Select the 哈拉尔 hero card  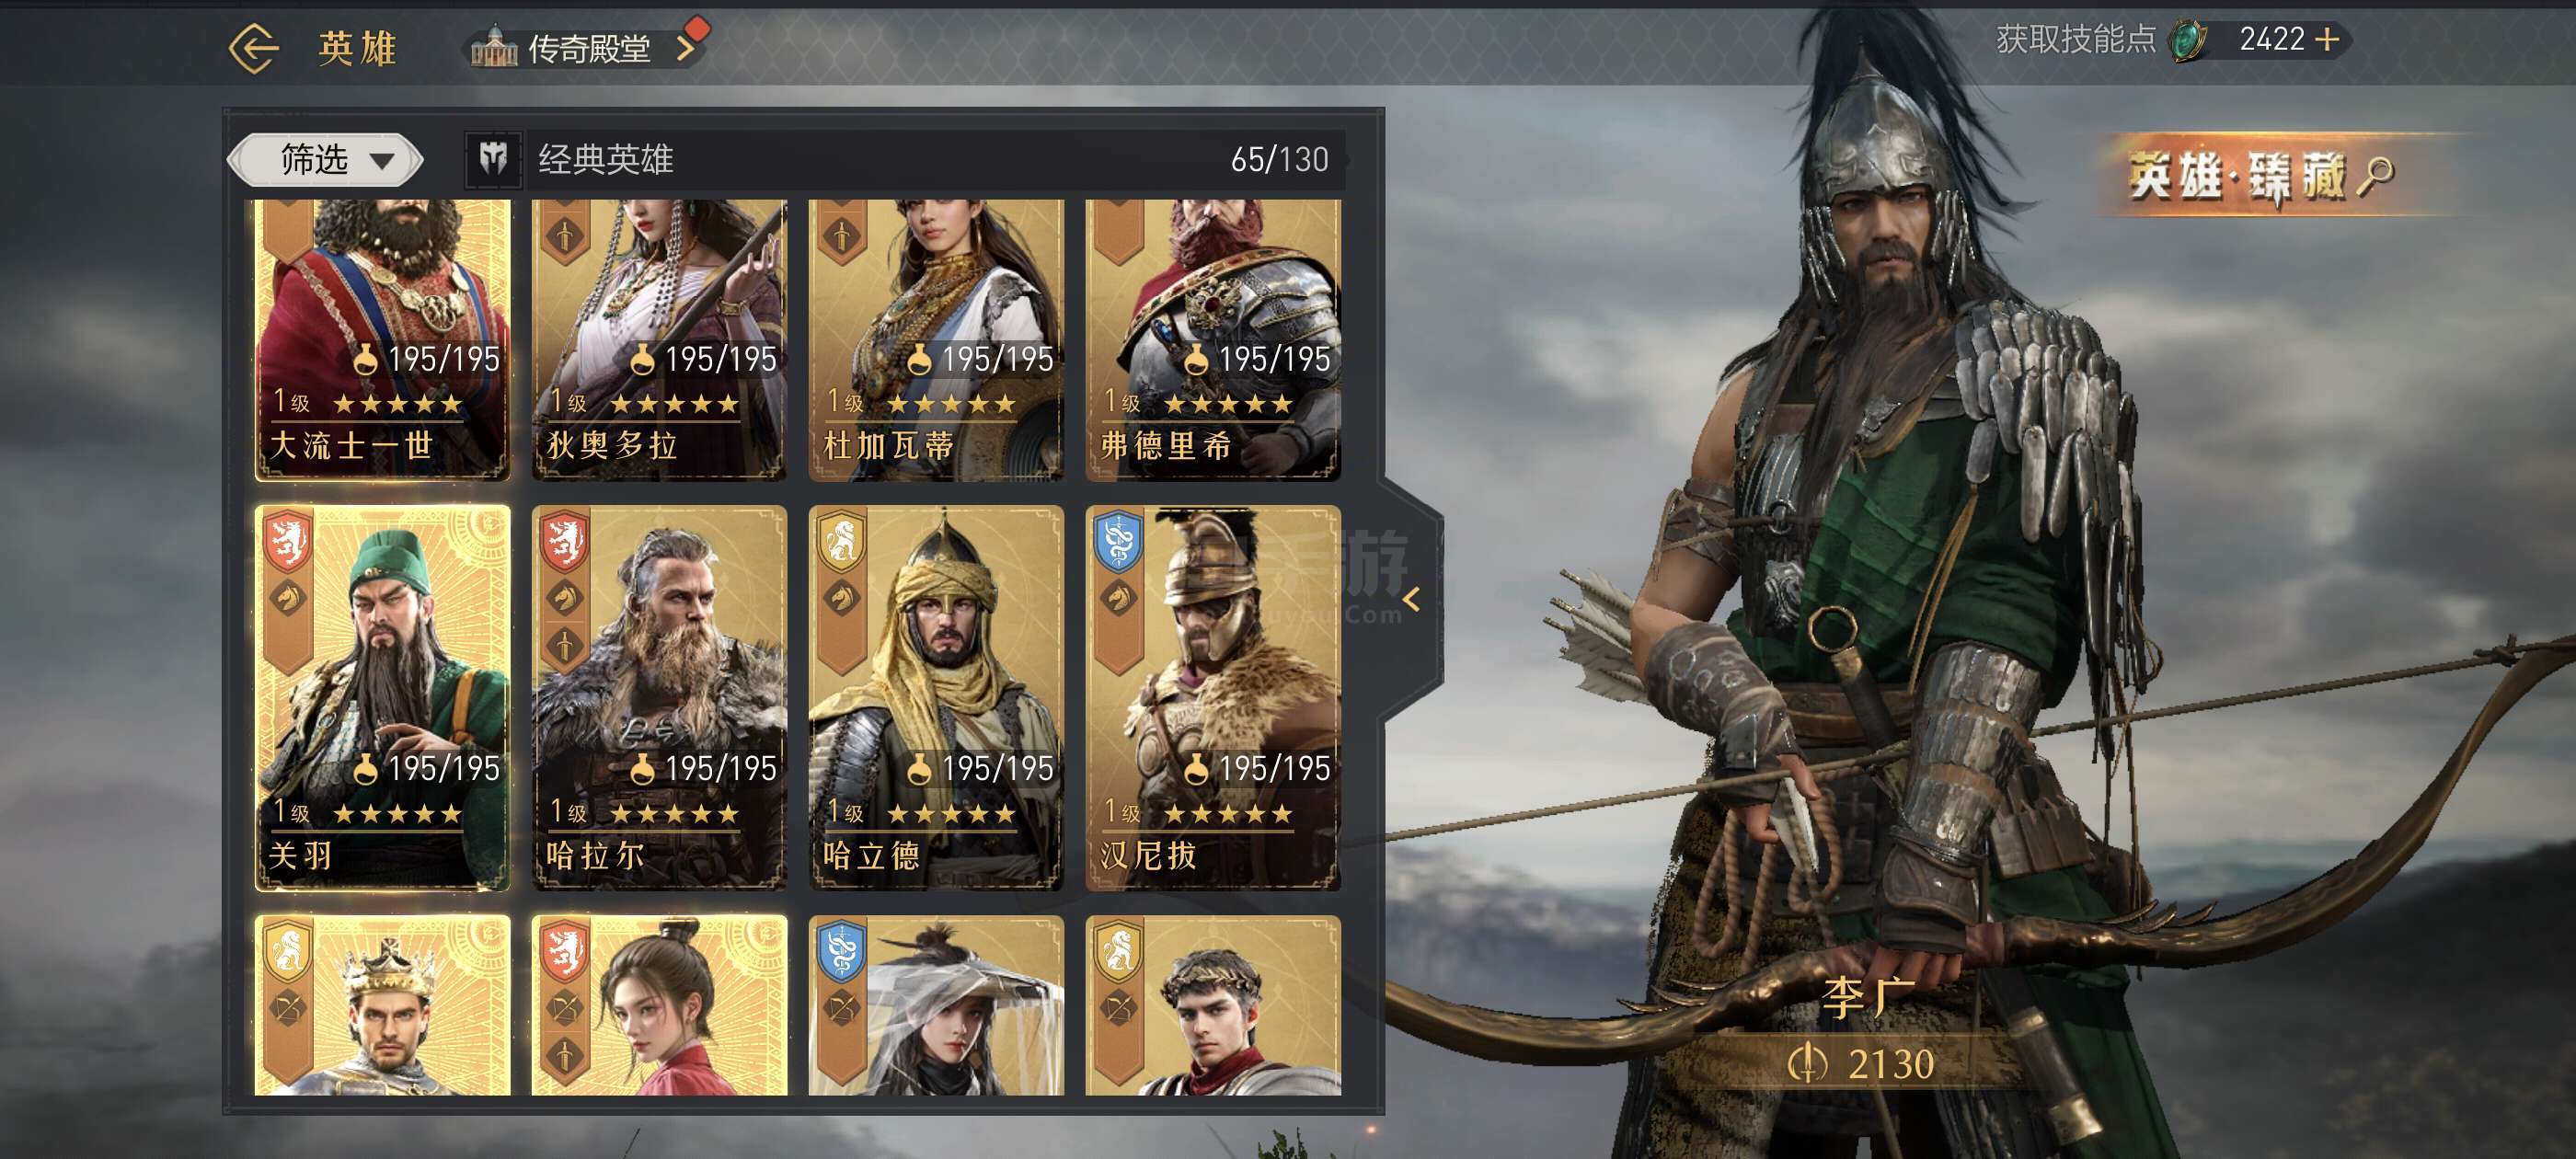point(659,697)
